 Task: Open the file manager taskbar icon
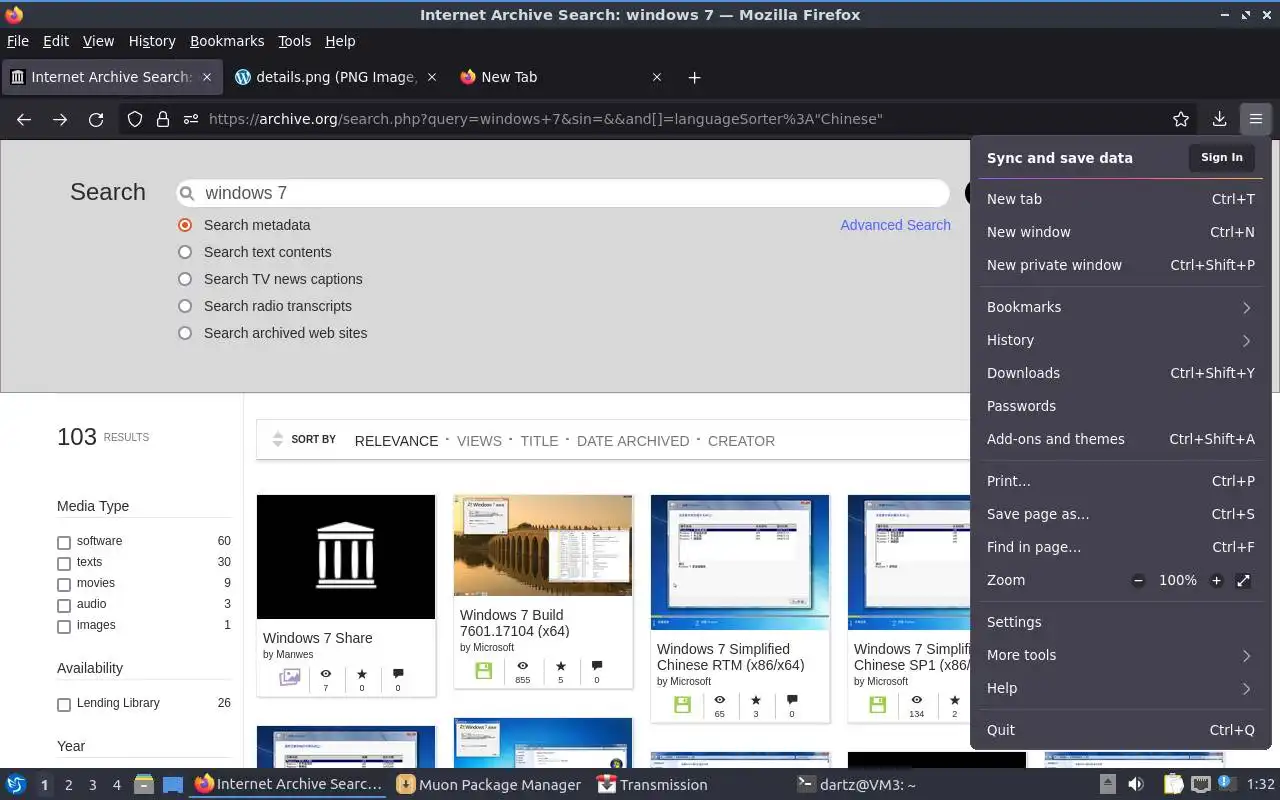pyautogui.click(x=144, y=785)
